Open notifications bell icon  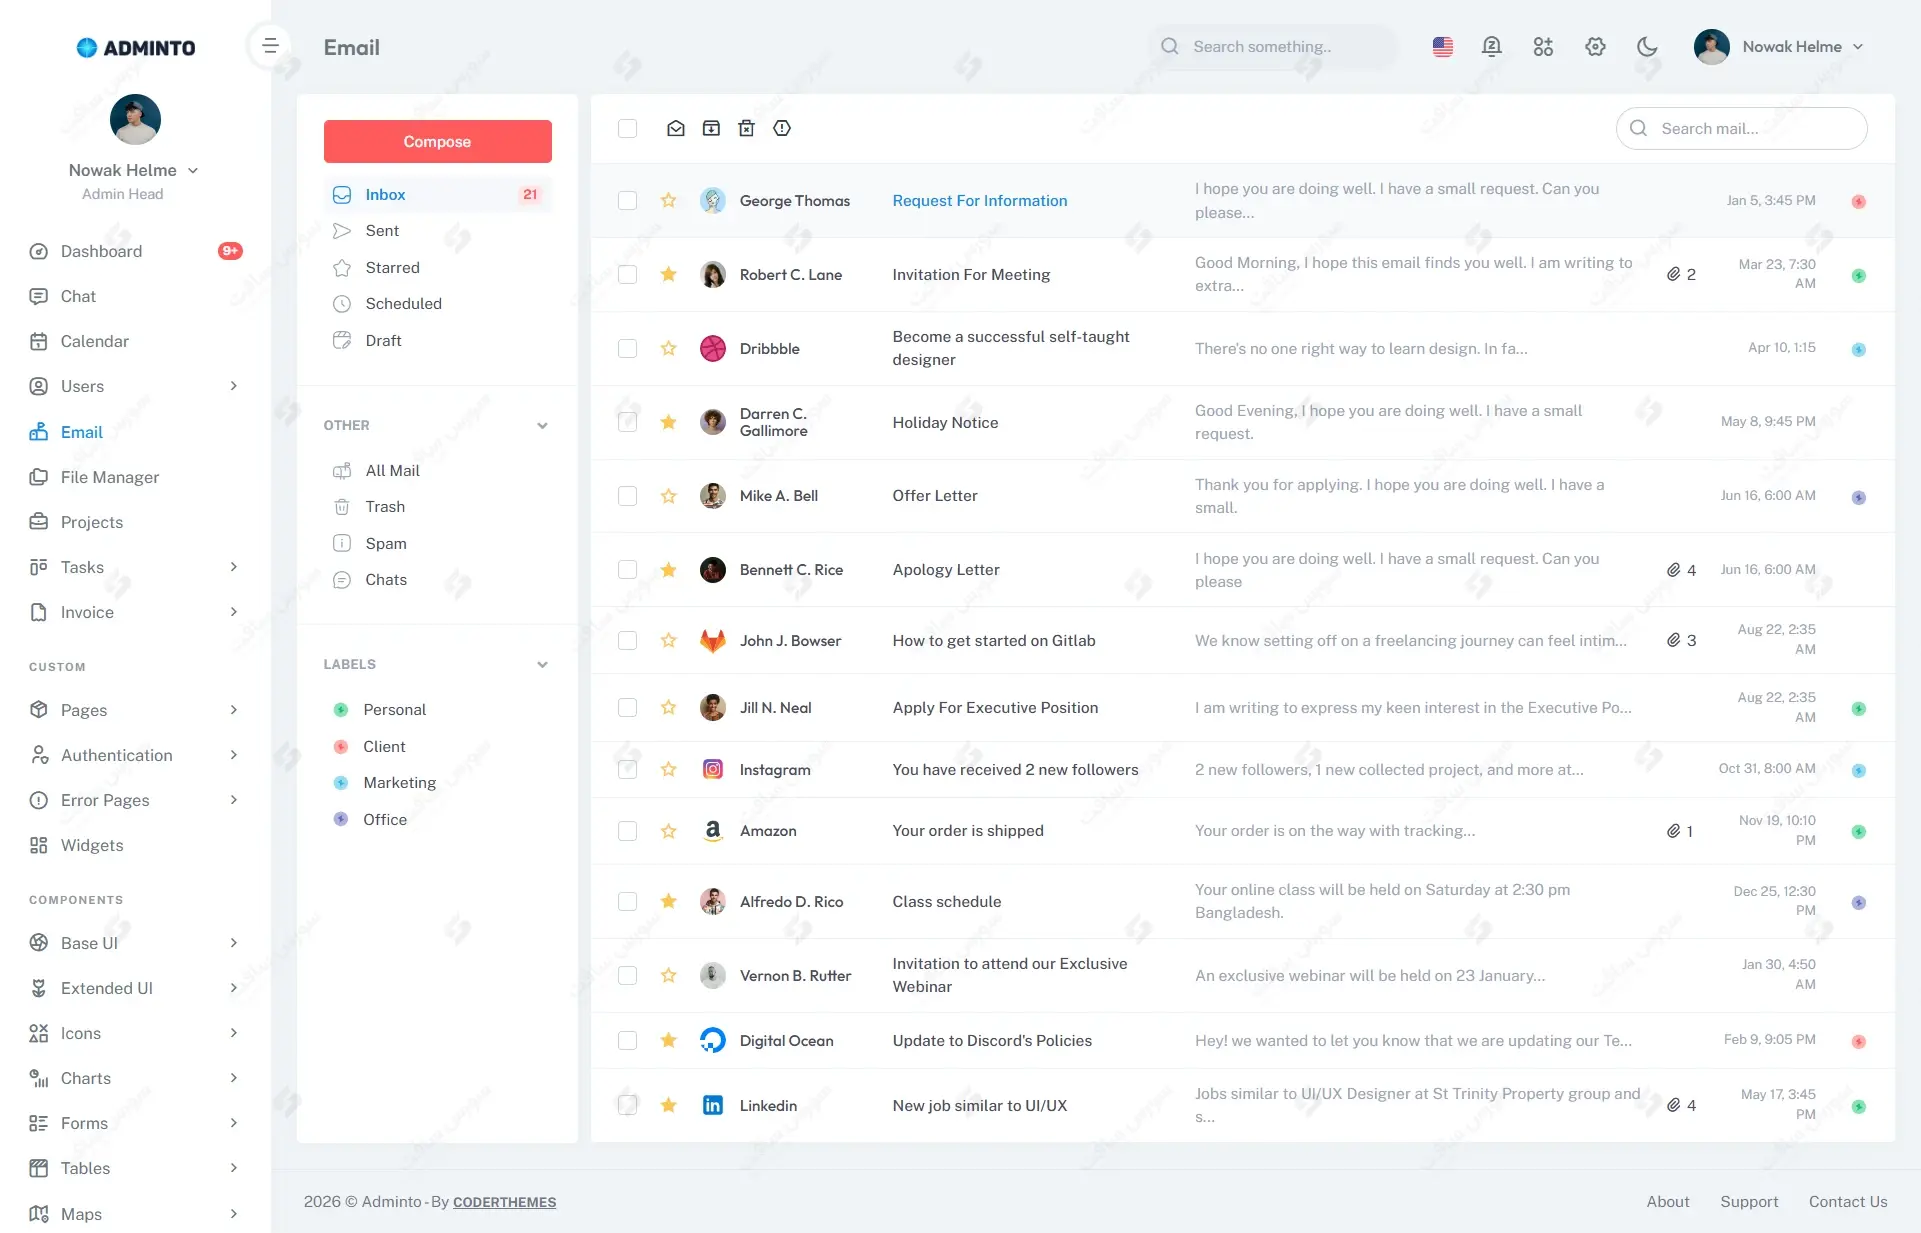tap(1491, 47)
